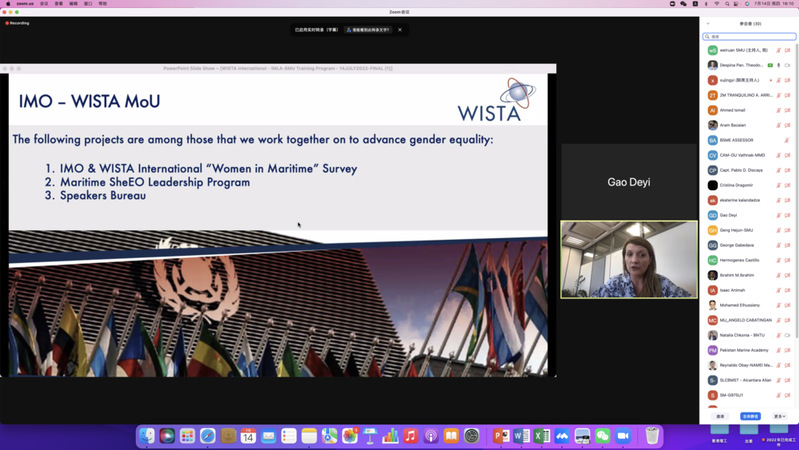The width and height of the screenshot is (799, 450).
Task: Select participant MU_ANGELO CABATINGAN
Action: (749, 320)
